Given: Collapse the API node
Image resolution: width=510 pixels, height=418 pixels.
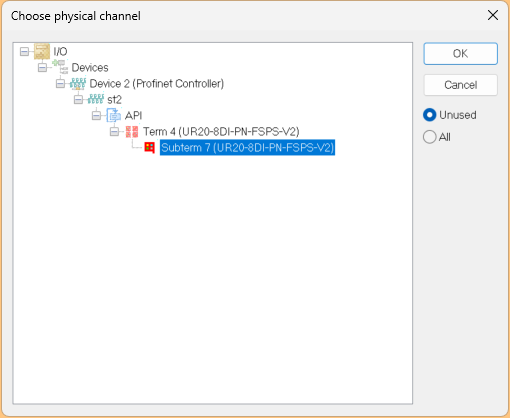Looking at the screenshot, I should point(96,115).
